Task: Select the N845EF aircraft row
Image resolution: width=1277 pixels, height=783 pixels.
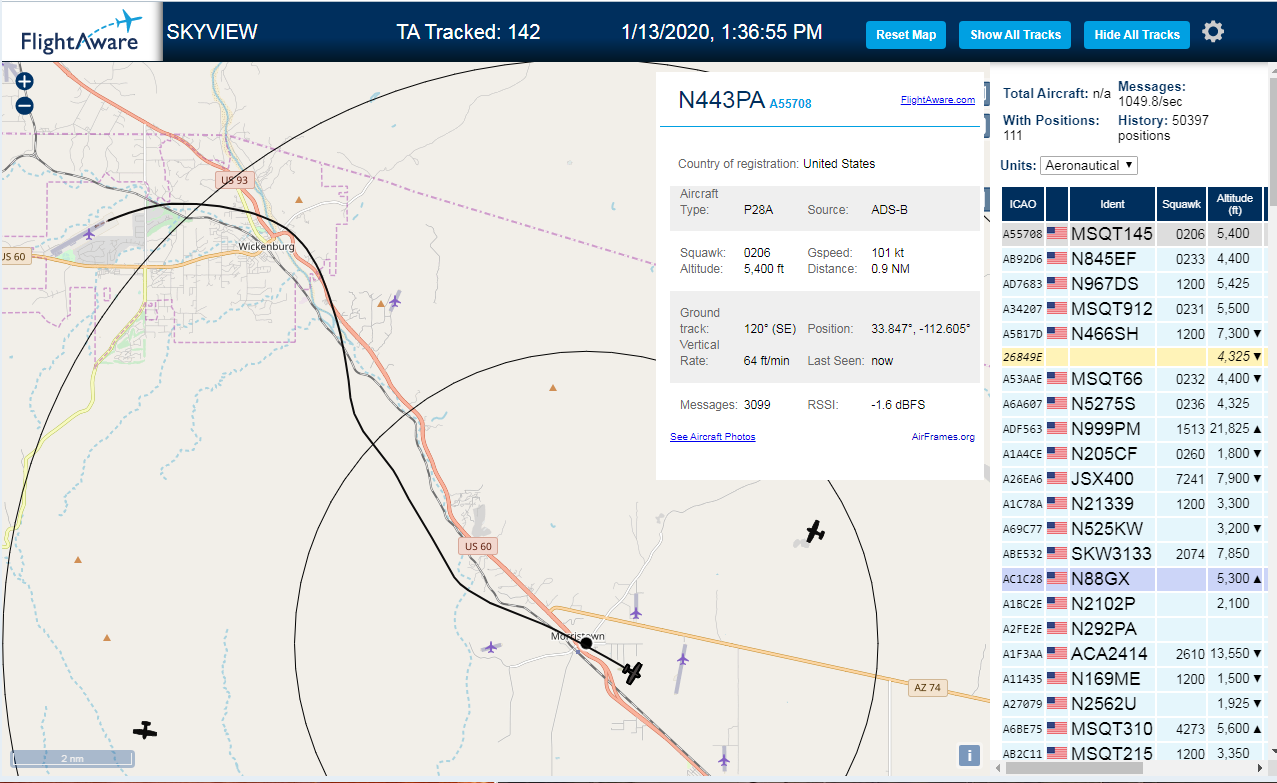Action: click(x=1134, y=259)
